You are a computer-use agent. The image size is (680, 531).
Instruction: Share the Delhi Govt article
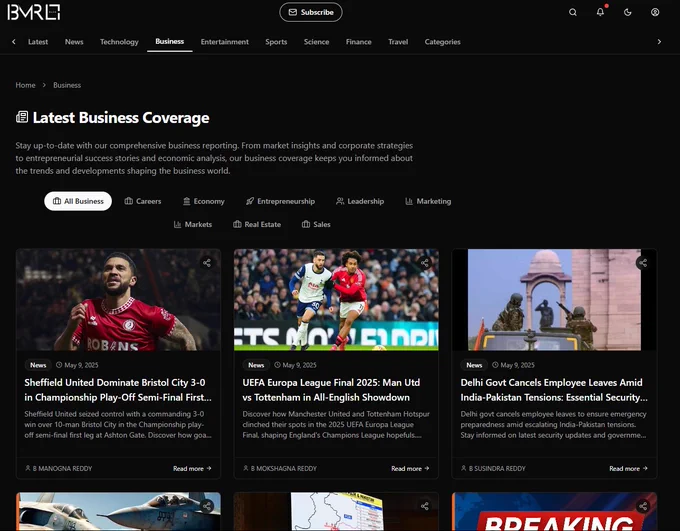(643, 262)
